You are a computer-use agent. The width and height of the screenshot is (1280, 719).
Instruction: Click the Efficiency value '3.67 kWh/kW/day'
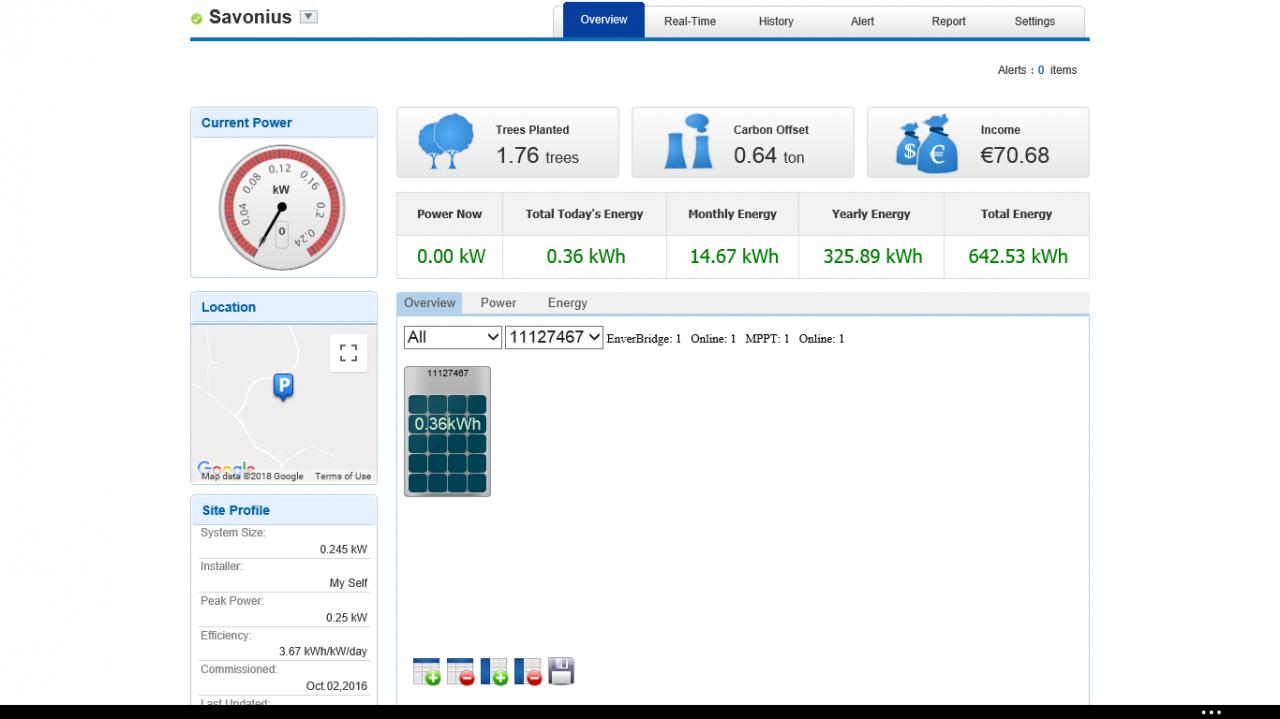[x=323, y=651]
